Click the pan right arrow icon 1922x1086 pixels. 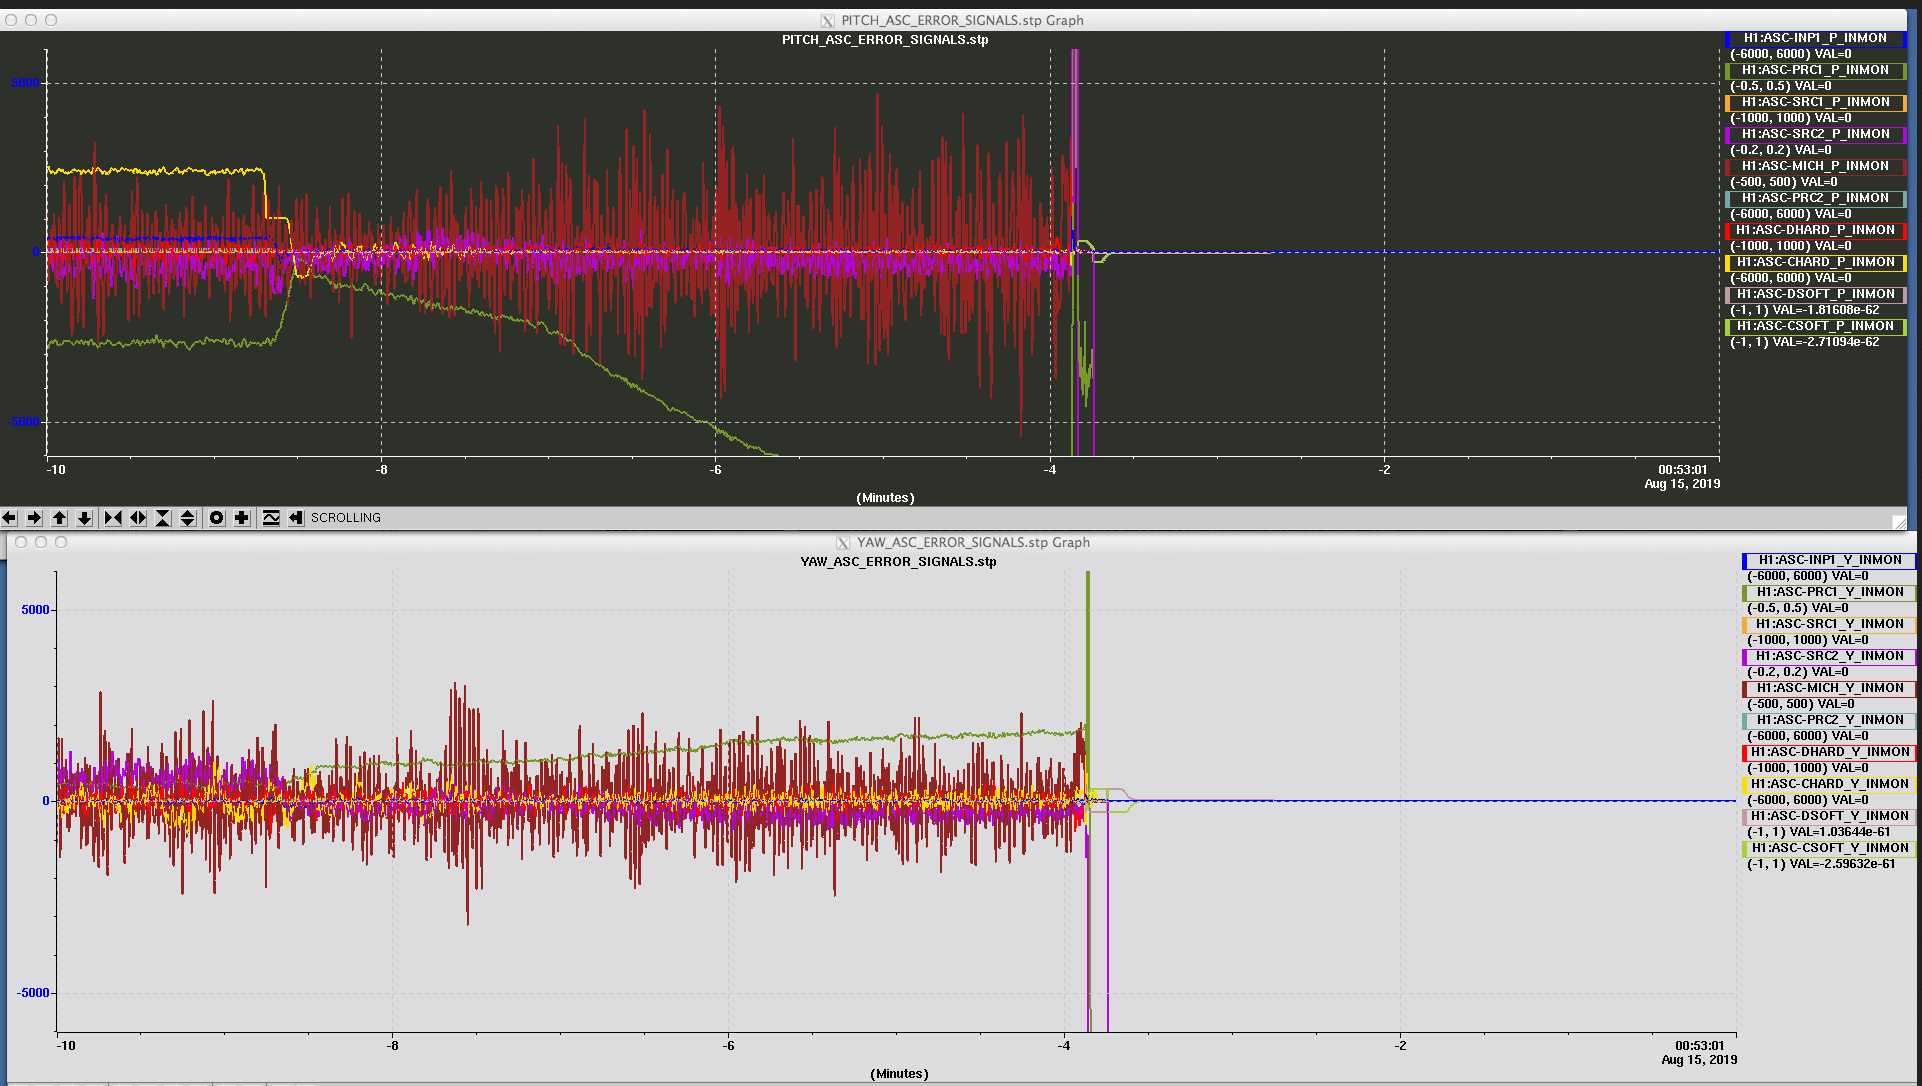(34, 518)
